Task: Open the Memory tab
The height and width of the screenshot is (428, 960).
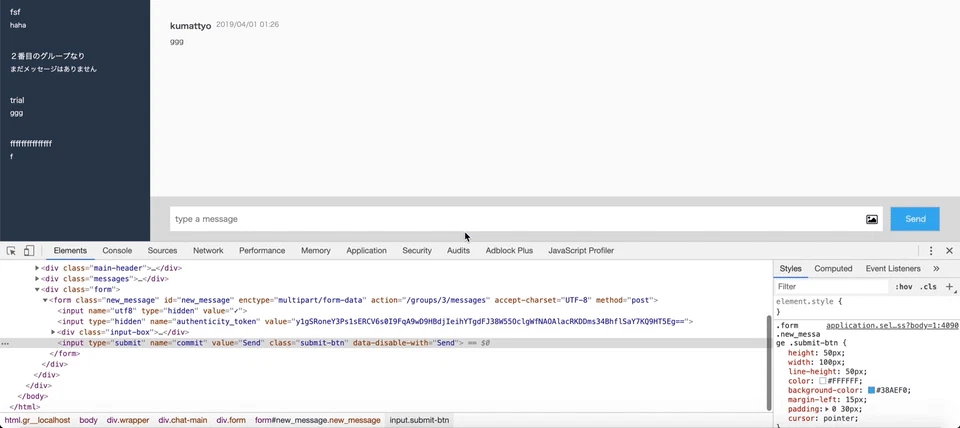Action: pyautogui.click(x=315, y=250)
